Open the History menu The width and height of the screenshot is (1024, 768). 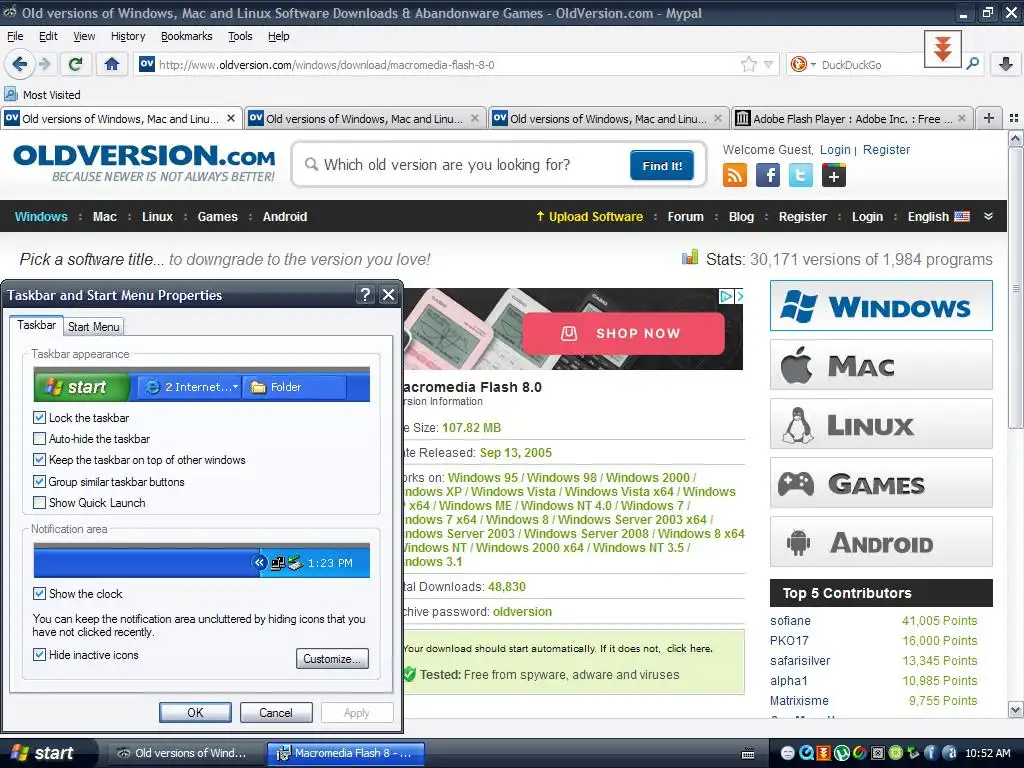click(128, 36)
